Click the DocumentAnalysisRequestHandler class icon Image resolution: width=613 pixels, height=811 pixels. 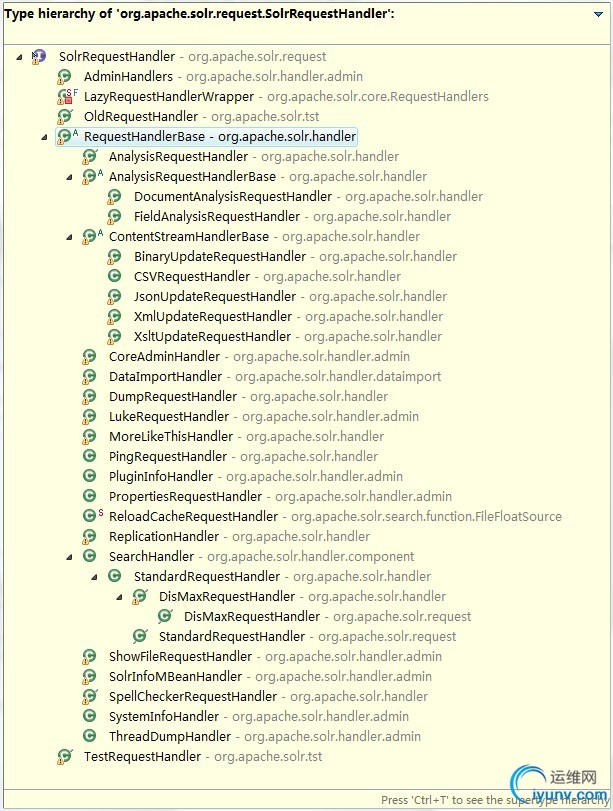coord(114,197)
